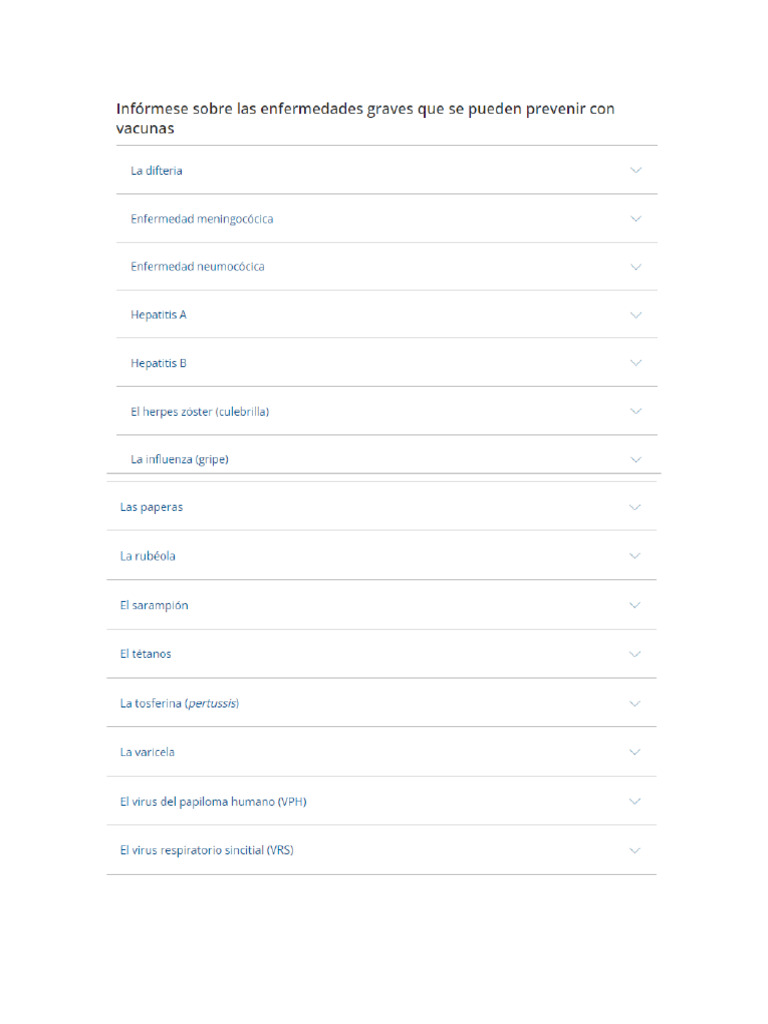Image resolution: width=768 pixels, height=1024 pixels.
Task: Click chevron icon next to herpes zóster
Action: [635, 411]
